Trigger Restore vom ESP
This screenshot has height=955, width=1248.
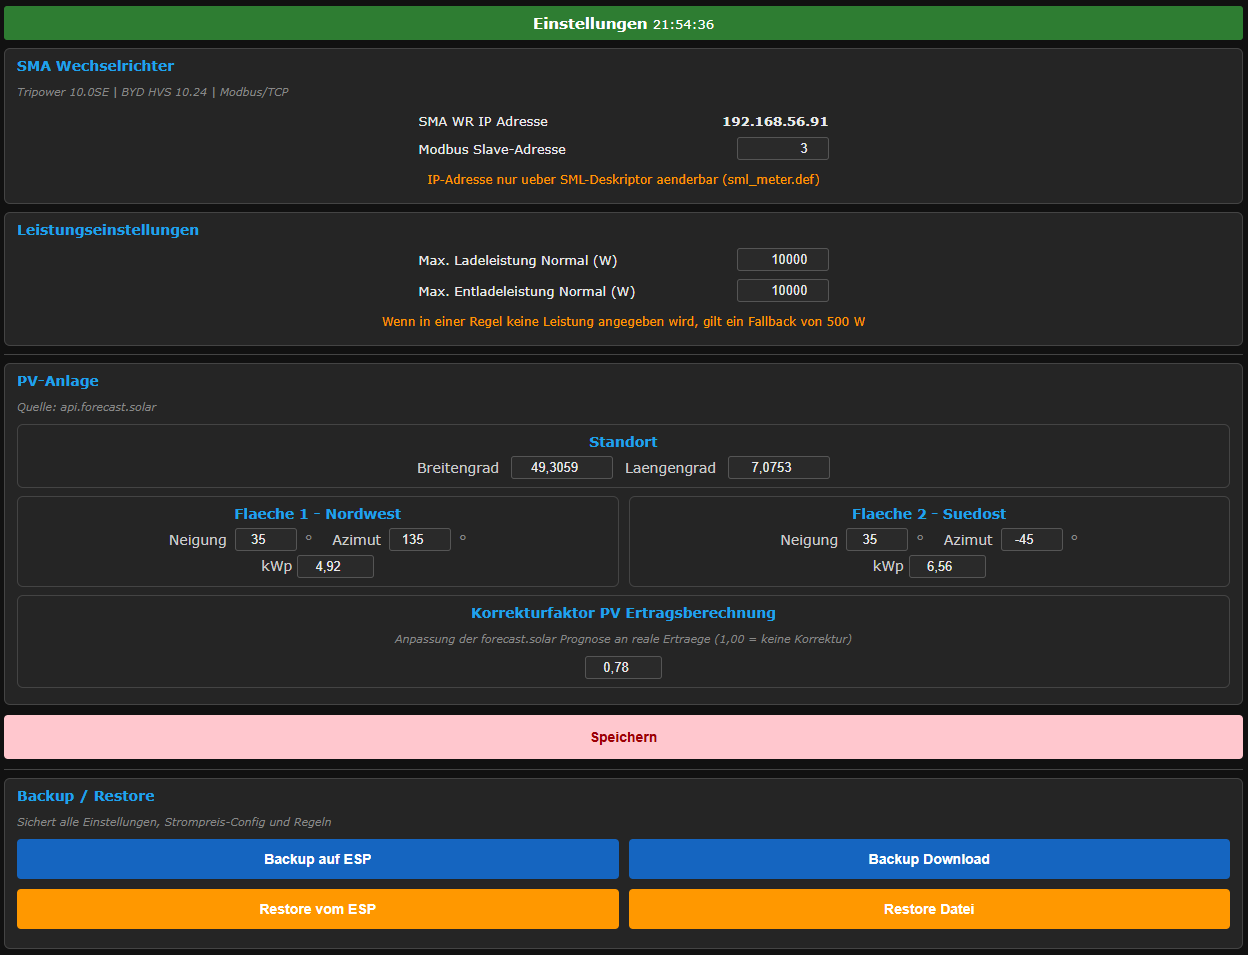pos(318,909)
